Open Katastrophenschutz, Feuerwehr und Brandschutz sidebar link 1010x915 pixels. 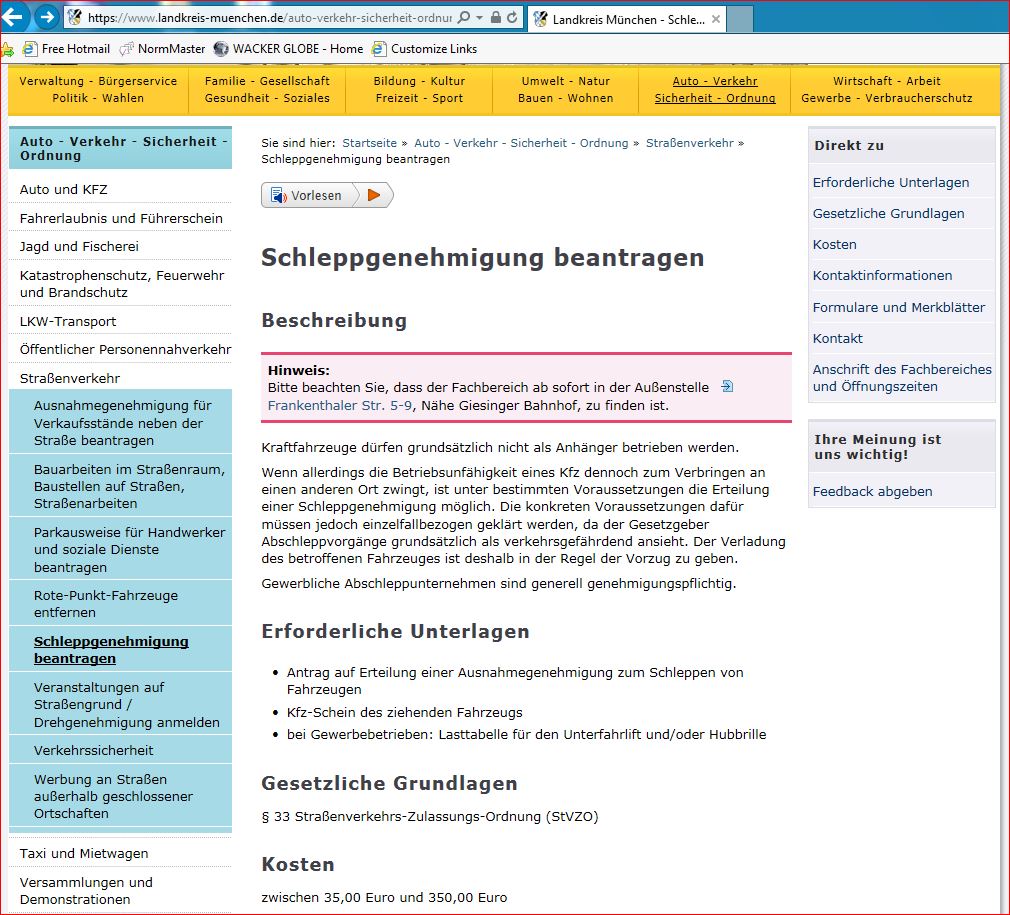[122, 284]
